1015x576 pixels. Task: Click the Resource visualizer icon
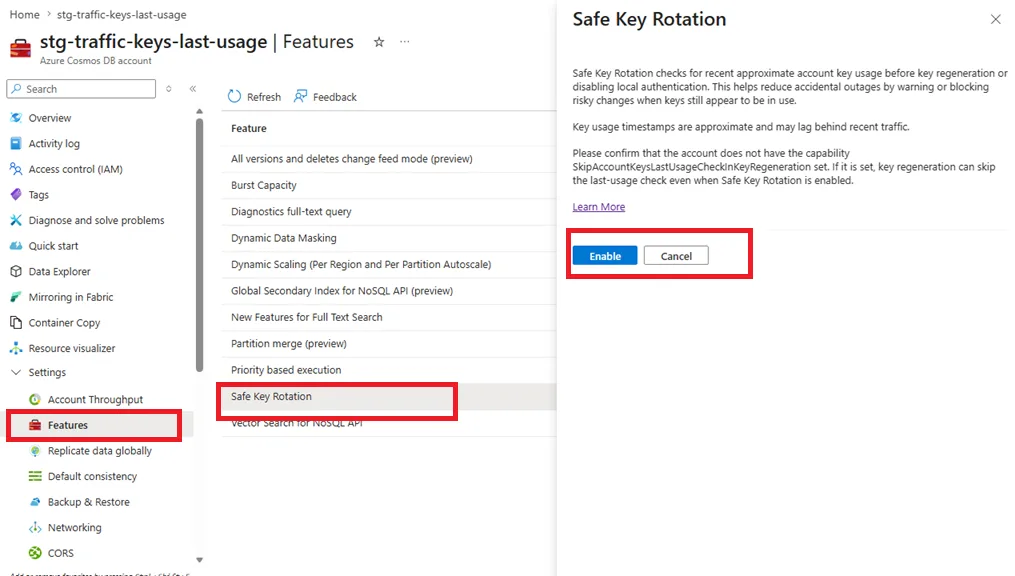[x=16, y=348]
